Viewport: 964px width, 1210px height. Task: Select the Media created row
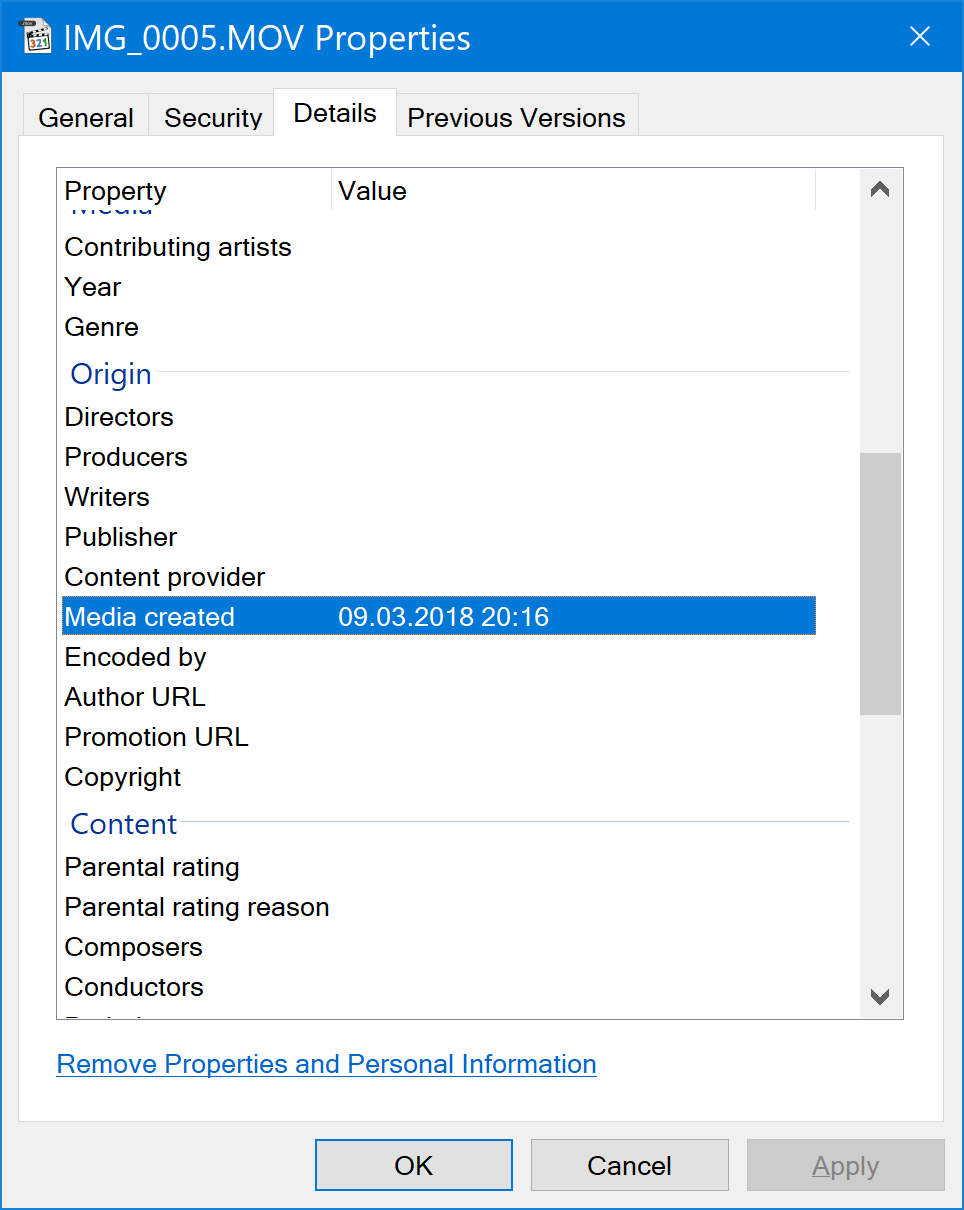coord(438,617)
